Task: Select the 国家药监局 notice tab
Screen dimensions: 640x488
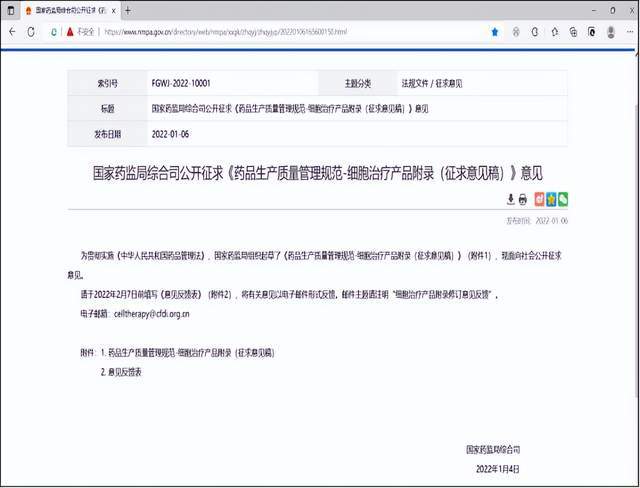Action: [x=60, y=10]
